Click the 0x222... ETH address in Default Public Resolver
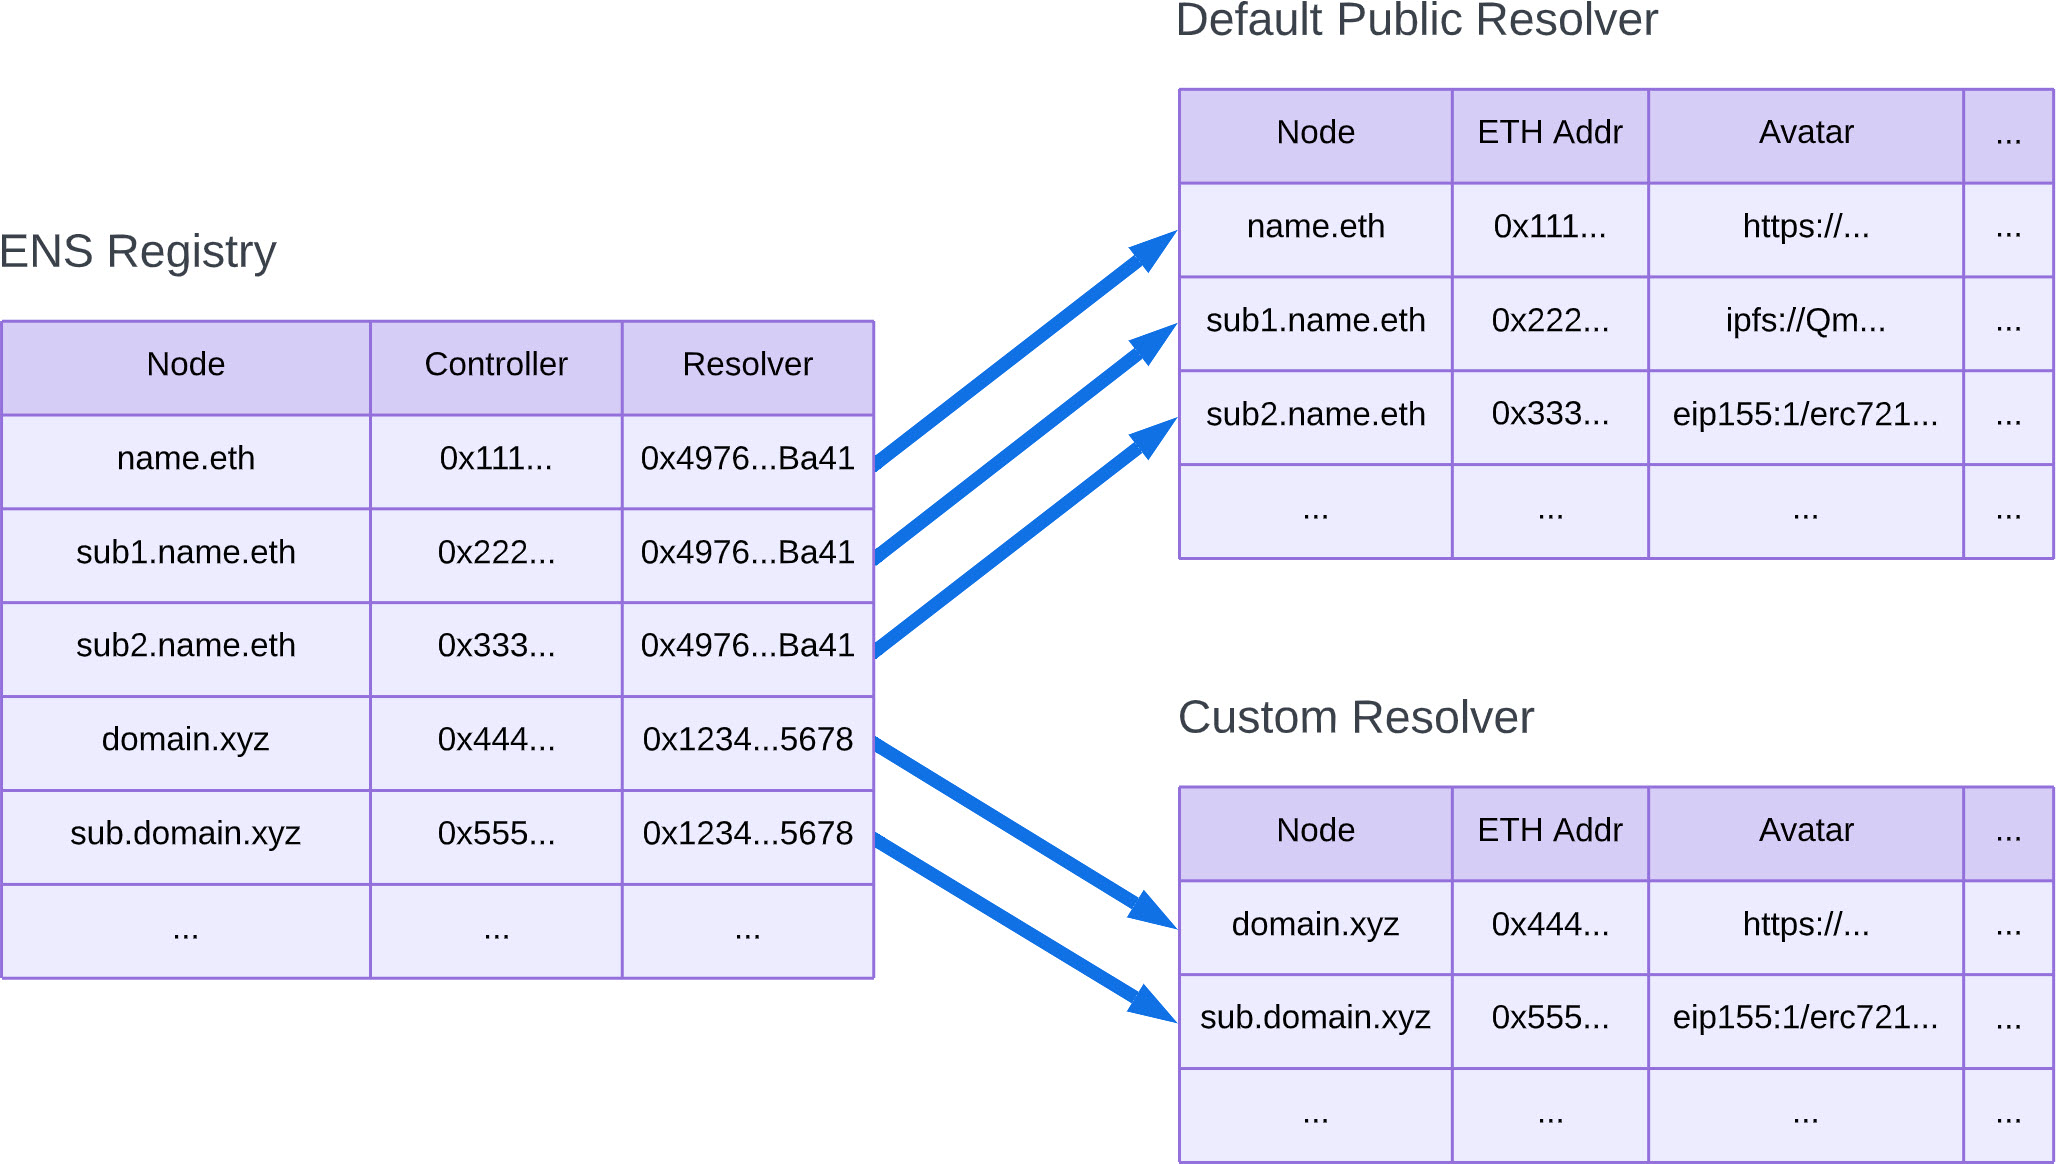 tap(1549, 320)
